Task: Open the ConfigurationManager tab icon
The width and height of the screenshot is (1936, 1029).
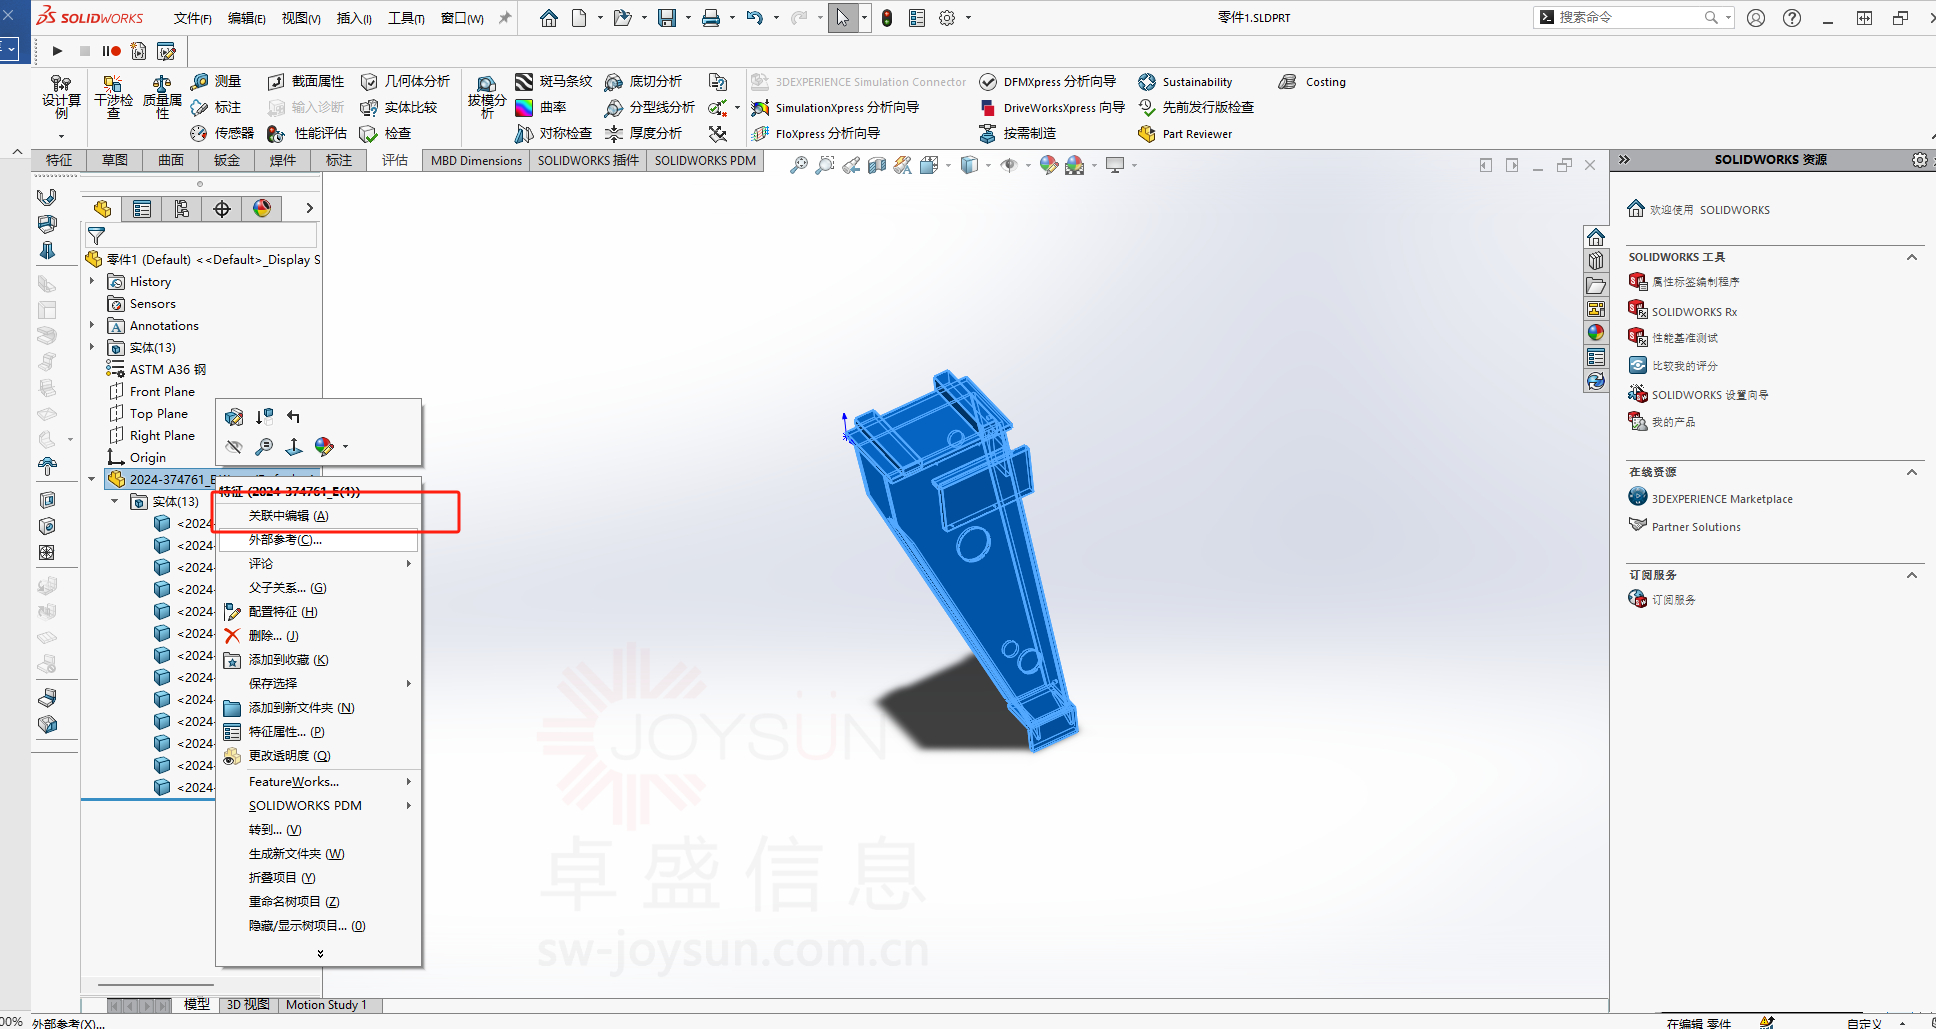Action: click(x=182, y=209)
